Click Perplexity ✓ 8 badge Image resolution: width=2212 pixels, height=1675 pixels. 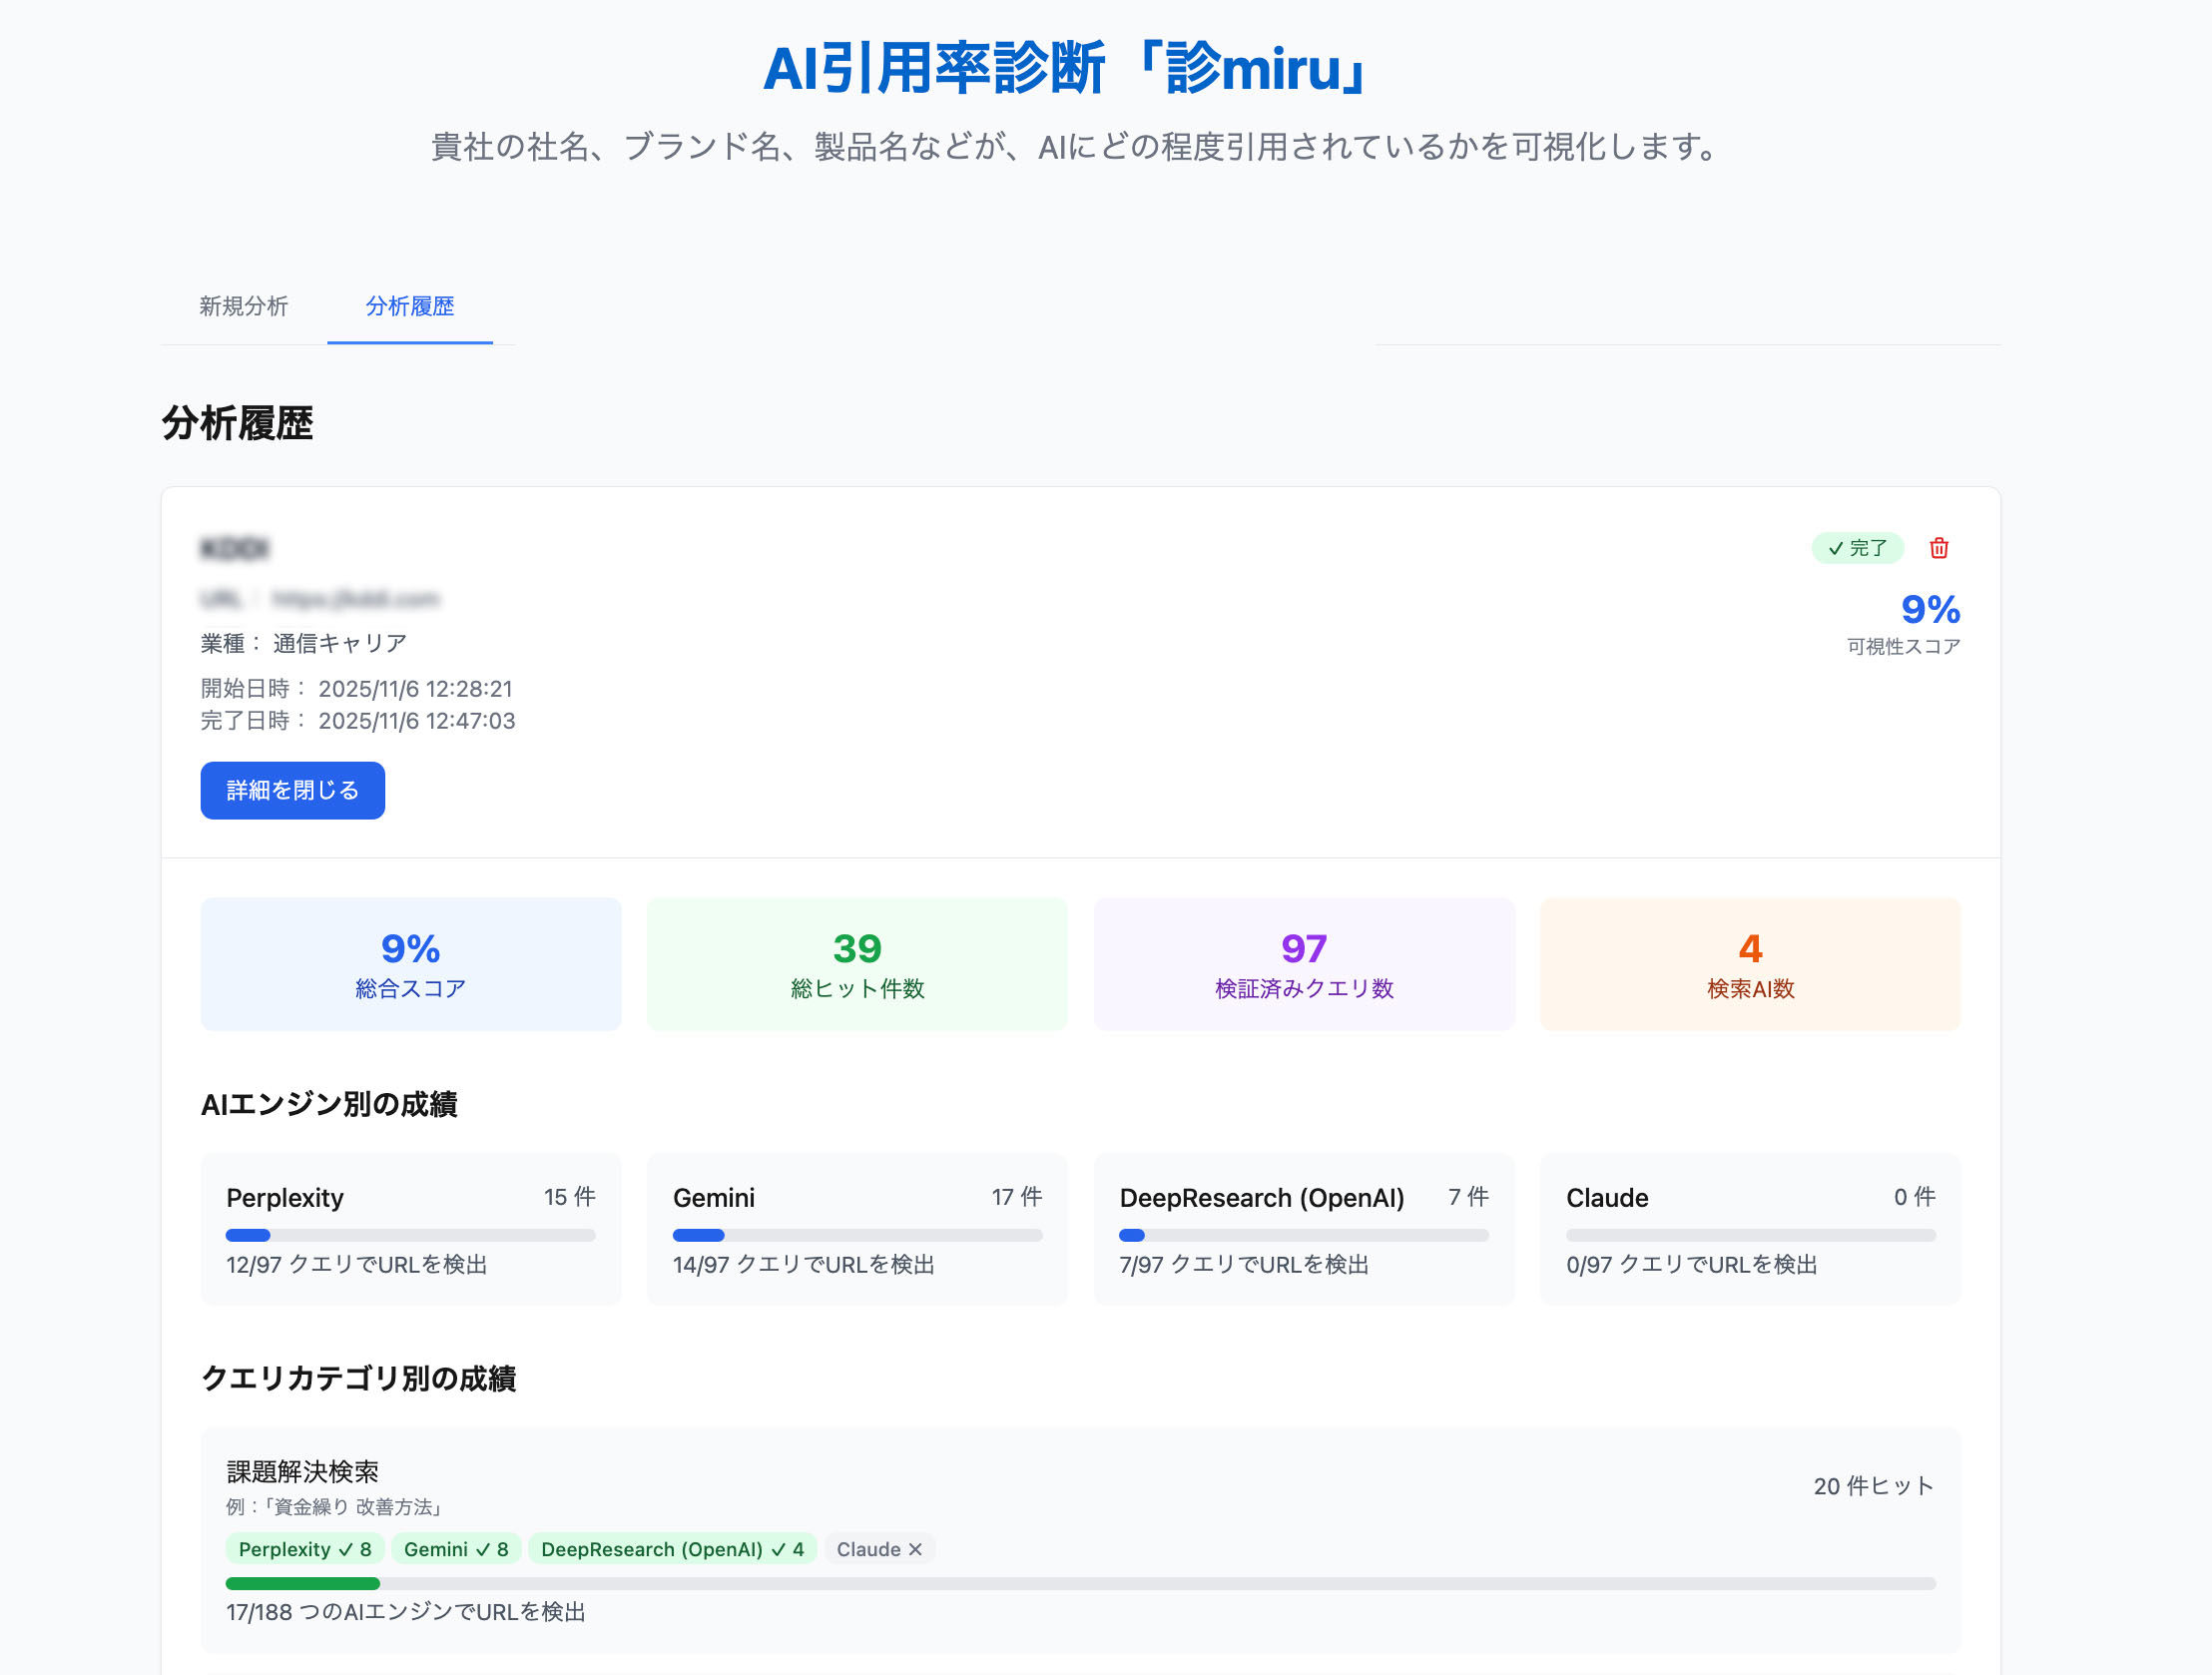[x=304, y=1549]
